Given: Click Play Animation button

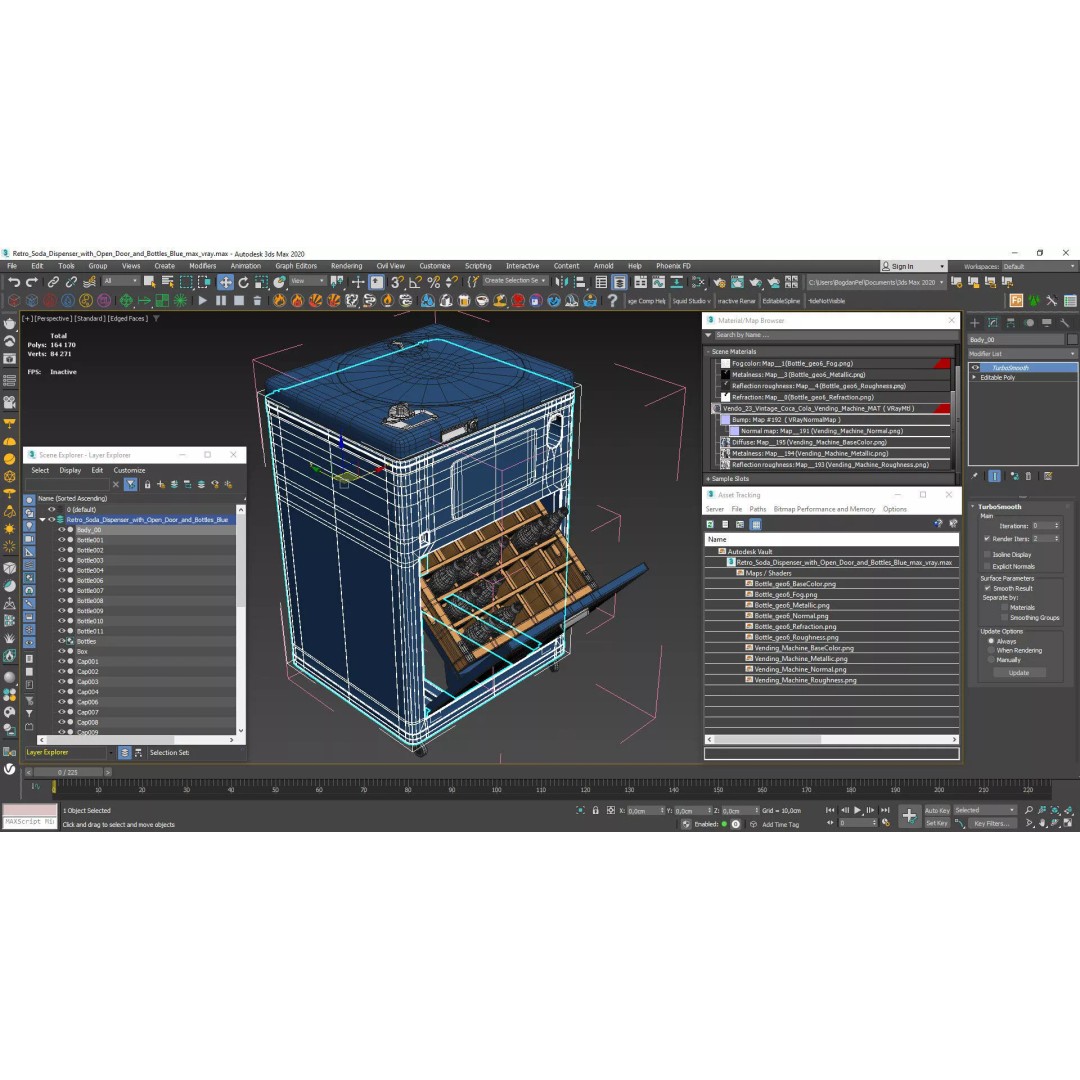Looking at the screenshot, I should point(858,811).
